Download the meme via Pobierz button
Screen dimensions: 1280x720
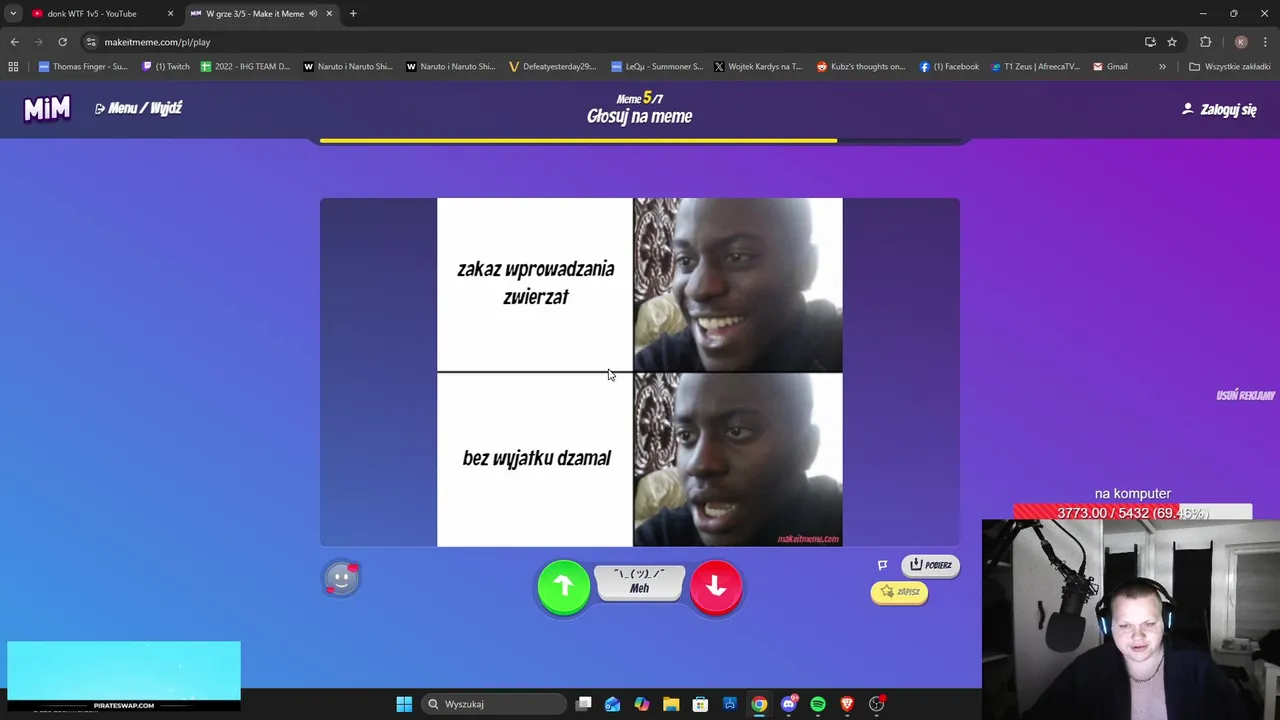pyautogui.click(x=930, y=565)
